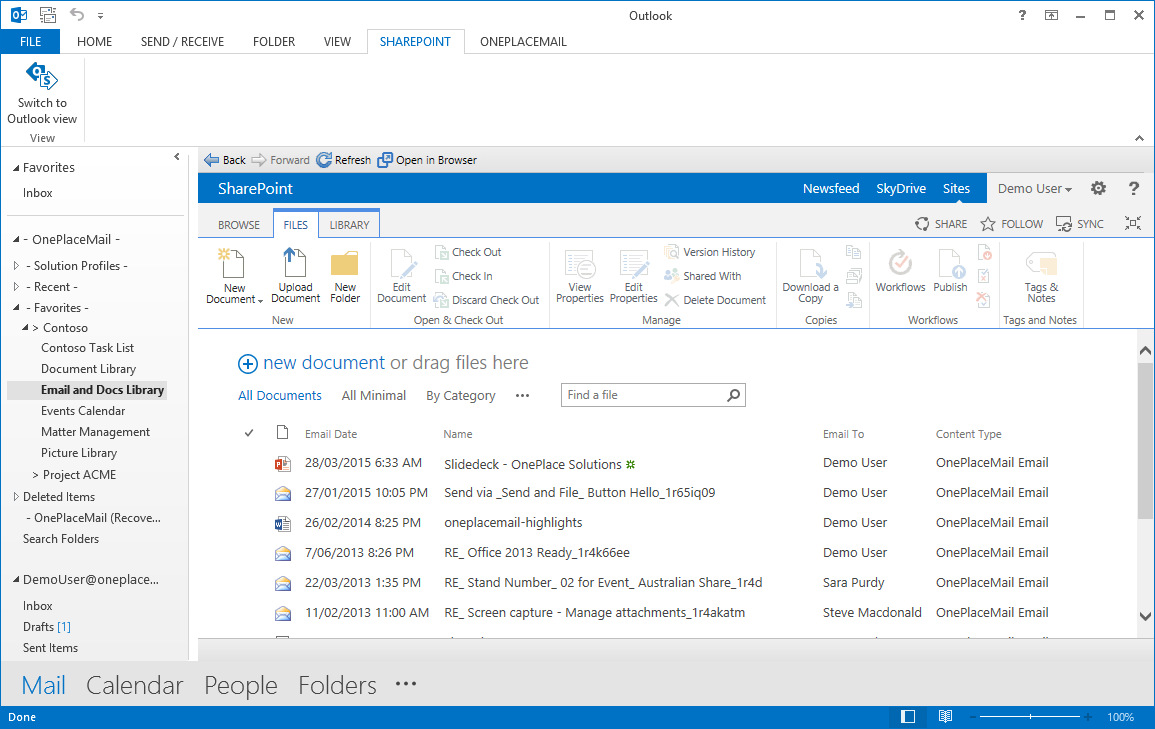
Task: Click the Version History icon
Action: click(671, 252)
